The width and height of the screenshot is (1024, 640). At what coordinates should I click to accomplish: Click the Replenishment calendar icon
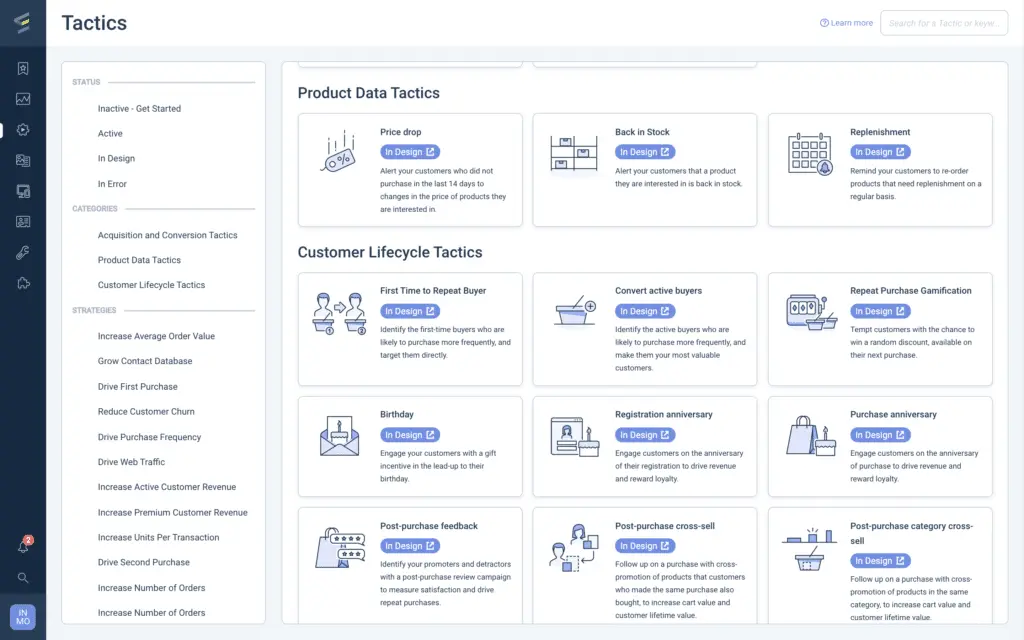click(x=809, y=153)
